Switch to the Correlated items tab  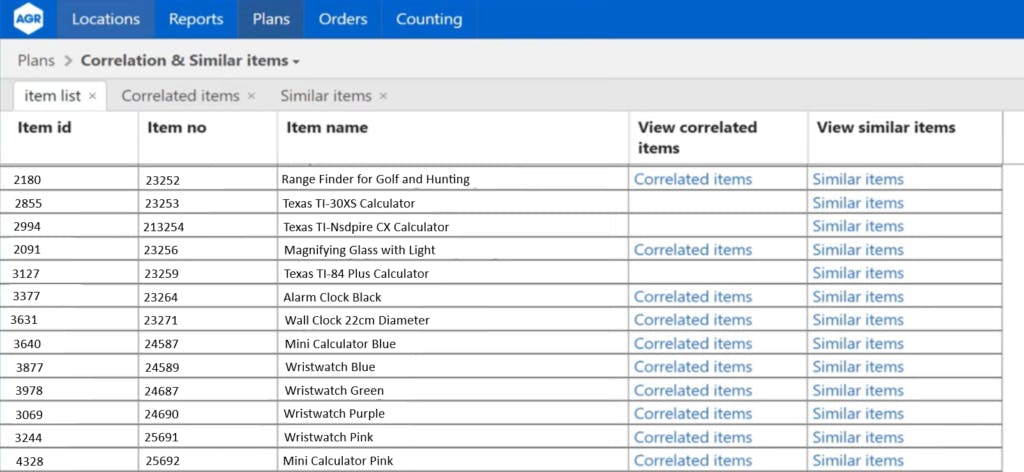click(x=180, y=96)
